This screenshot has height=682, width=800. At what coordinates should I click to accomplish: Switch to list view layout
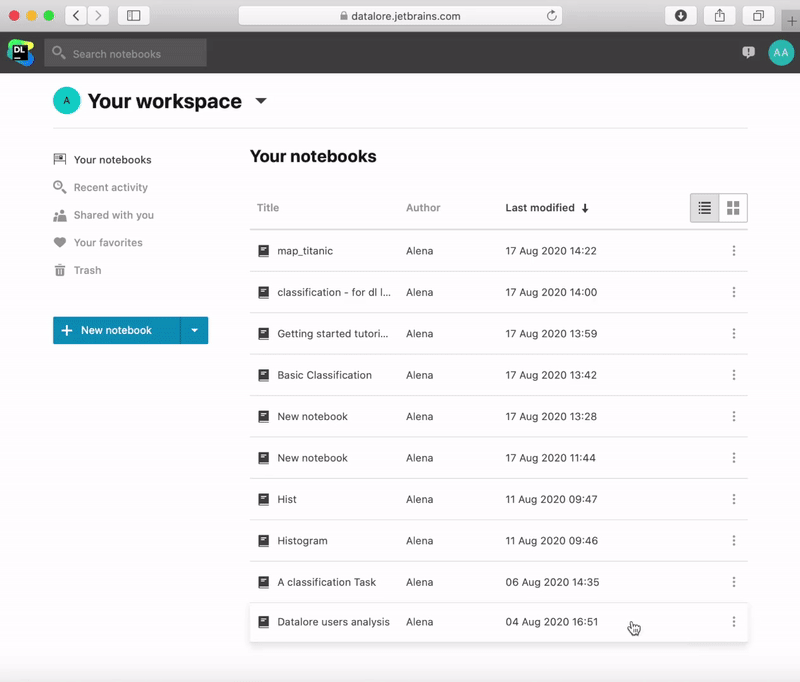705,208
